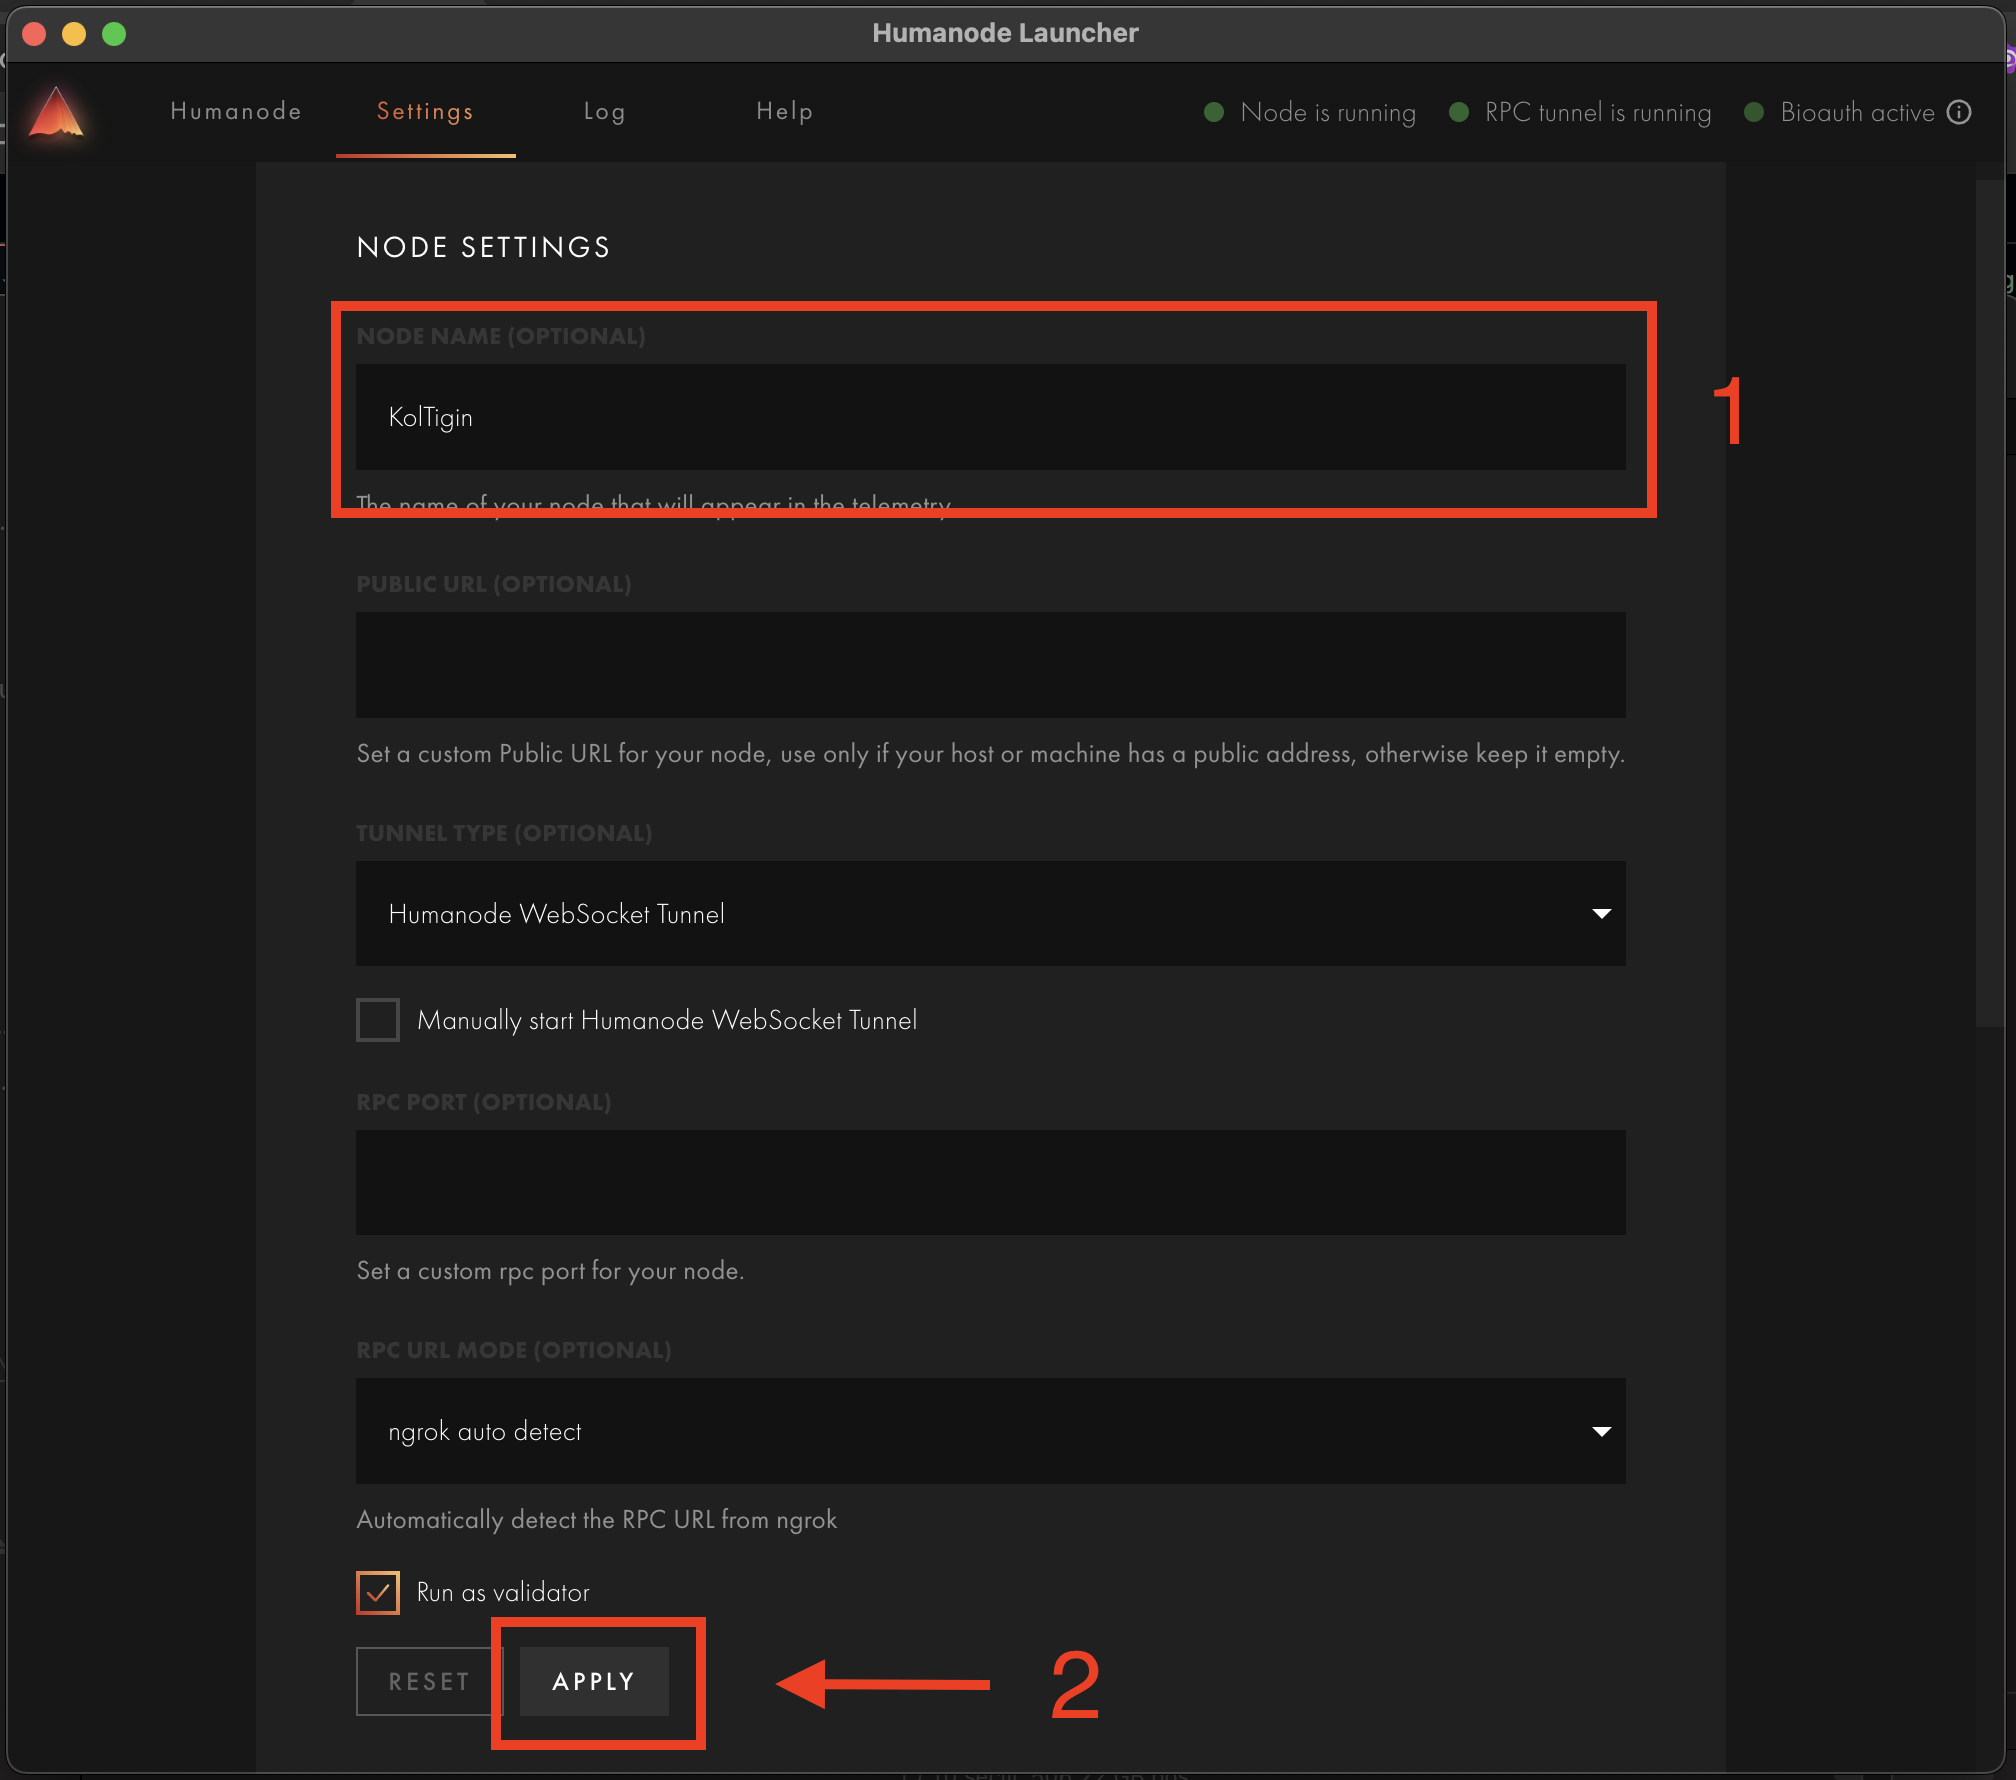Viewport: 2016px width, 1780px height.
Task: Click the Tunnel Type dropdown arrow
Action: pos(1601,914)
